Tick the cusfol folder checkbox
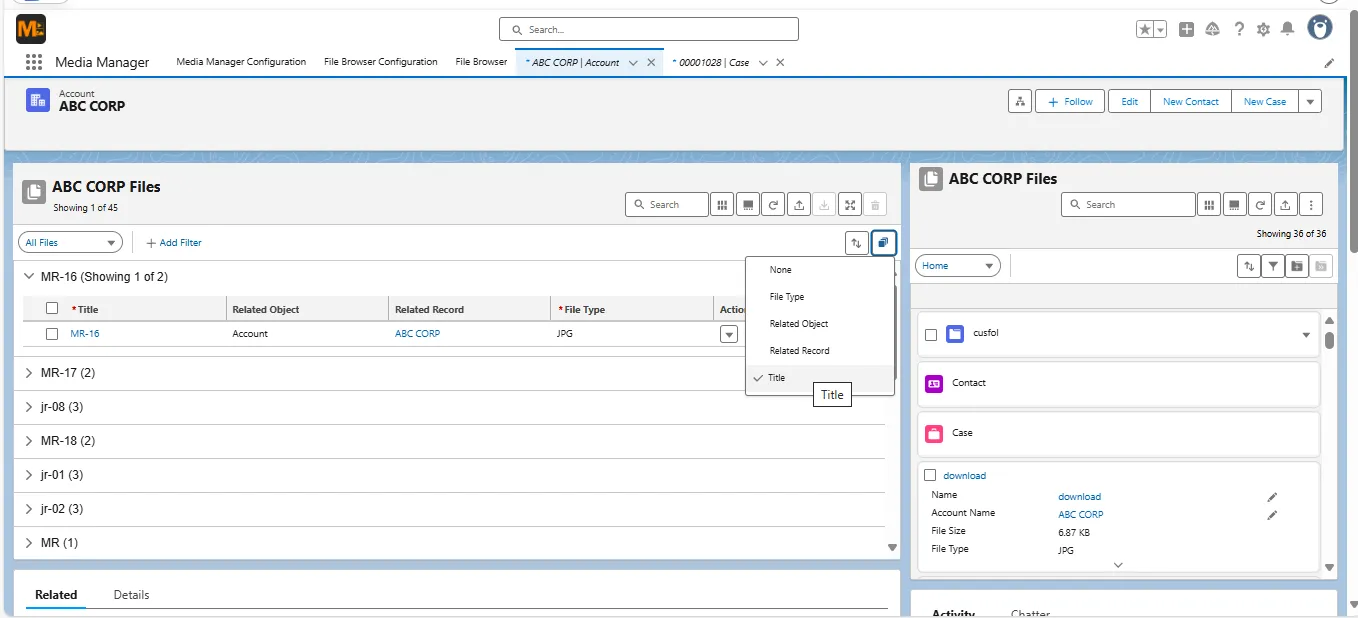 point(931,335)
